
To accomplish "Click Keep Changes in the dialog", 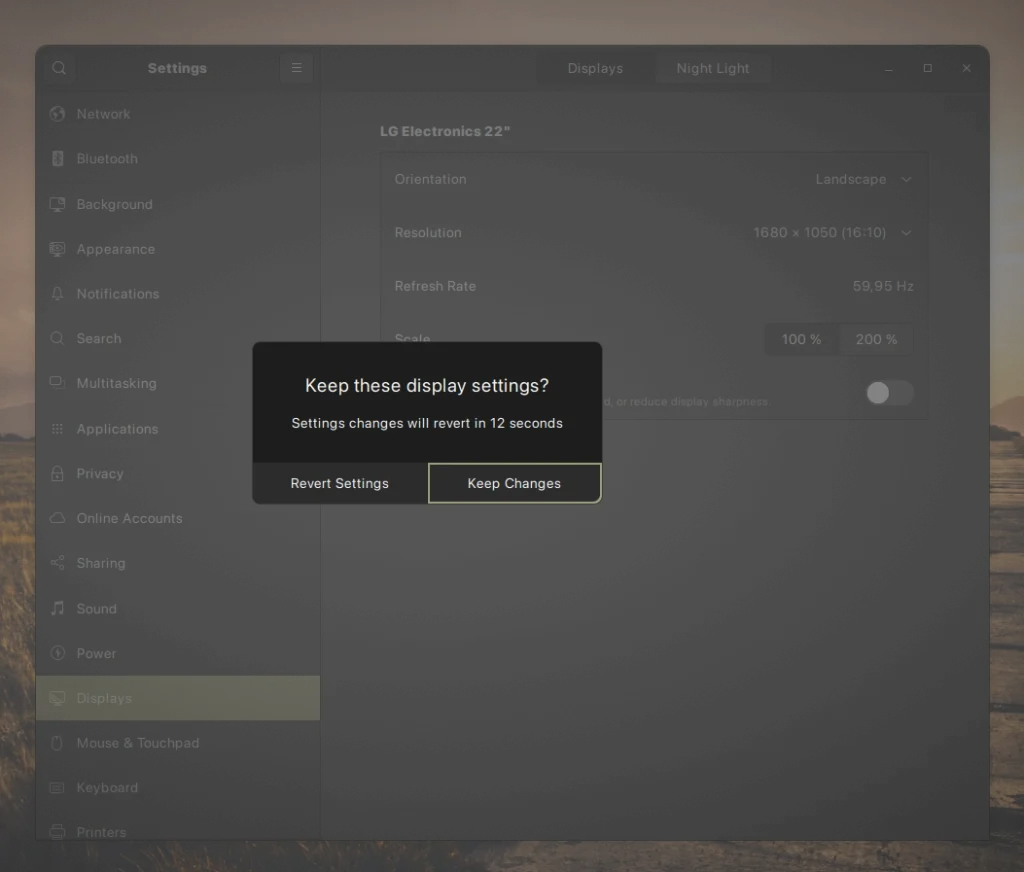I will pos(514,483).
